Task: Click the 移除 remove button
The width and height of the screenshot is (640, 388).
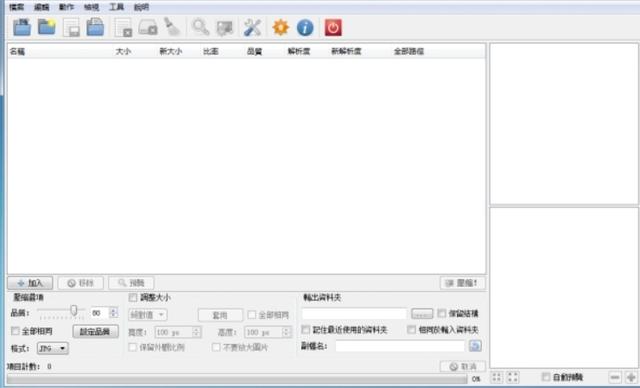Action: [x=80, y=283]
